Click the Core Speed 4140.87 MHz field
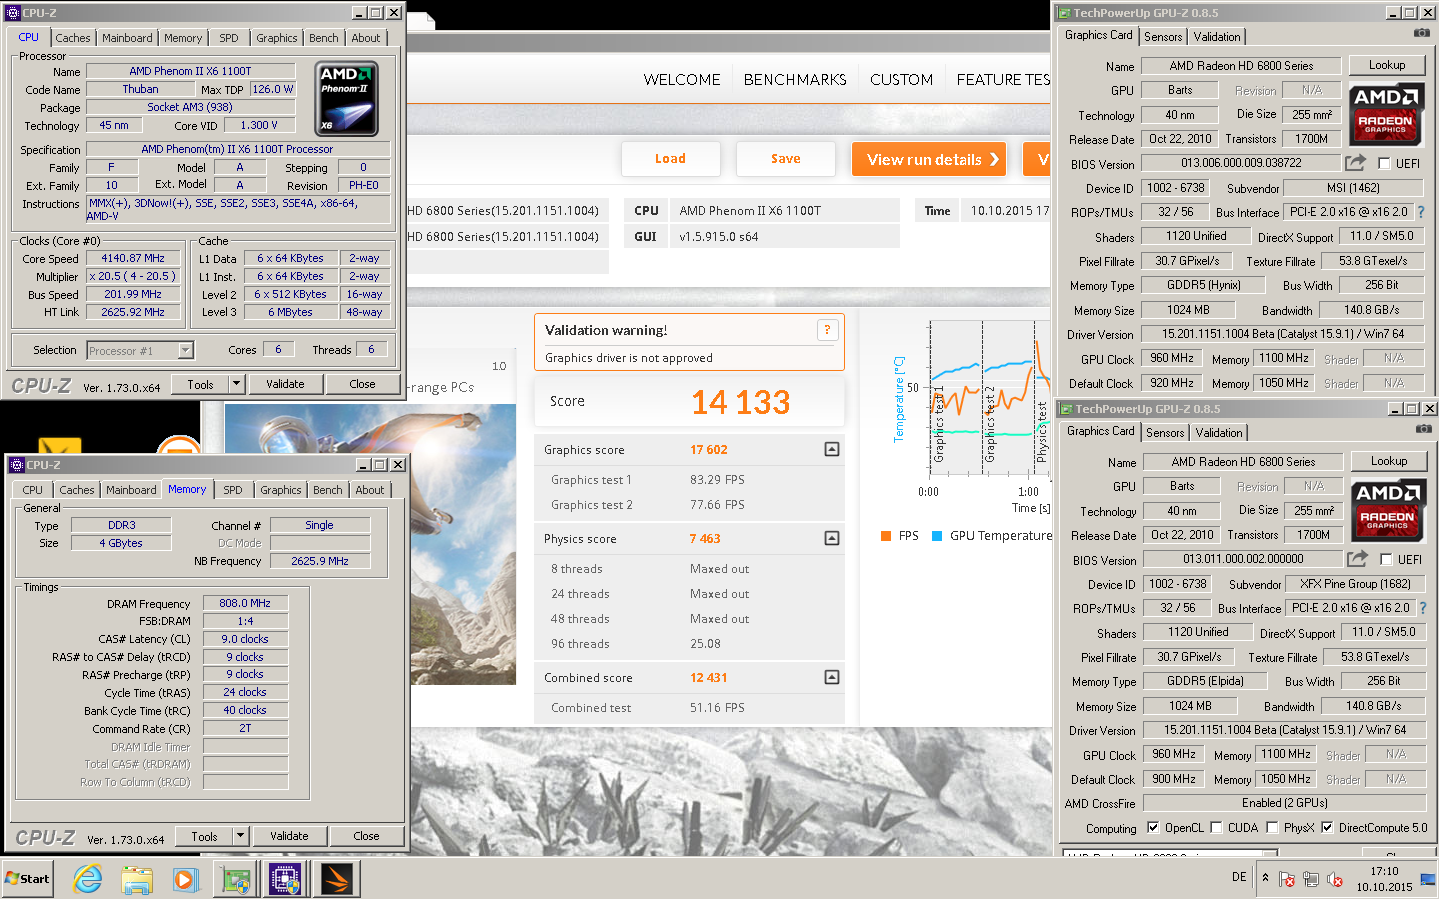The image size is (1439, 899). click(133, 258)
